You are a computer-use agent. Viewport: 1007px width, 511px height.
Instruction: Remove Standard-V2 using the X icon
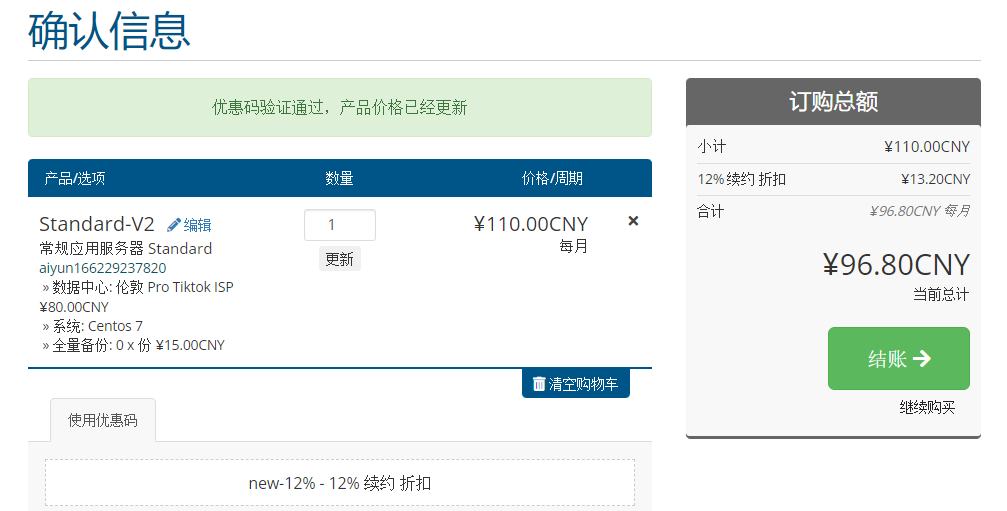(633, 221)
